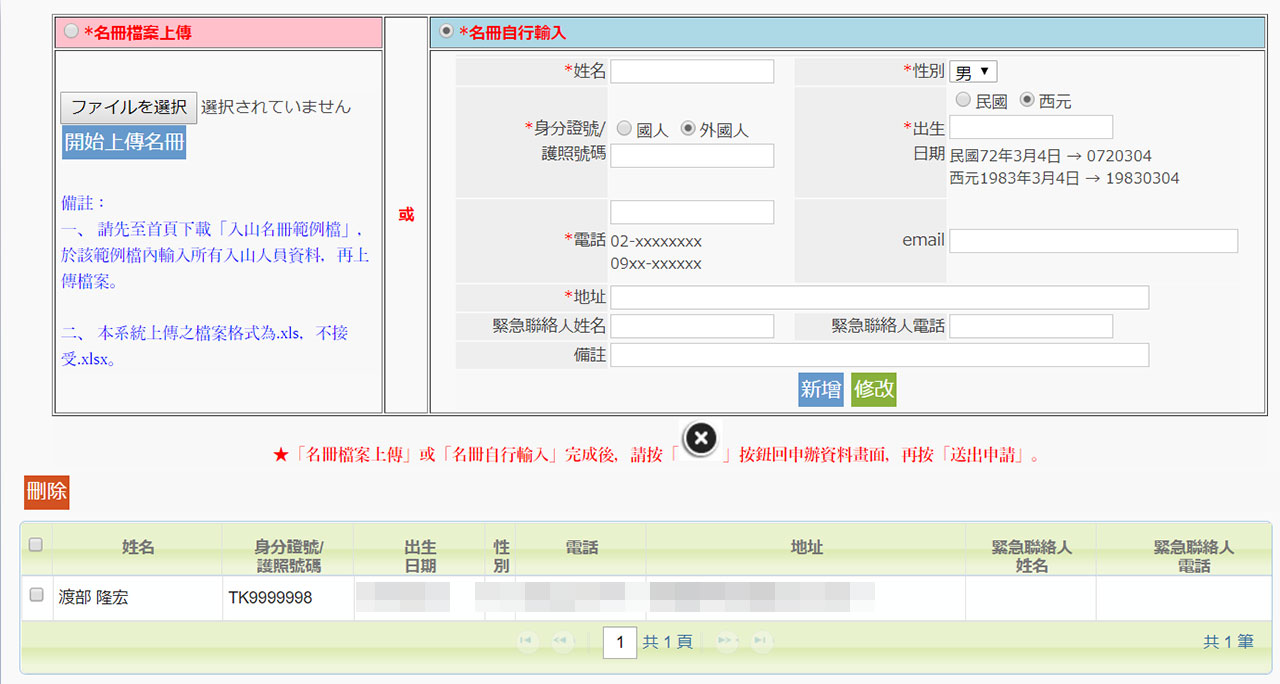
Task: Click the round black X close icon
Action: (701, 438)
